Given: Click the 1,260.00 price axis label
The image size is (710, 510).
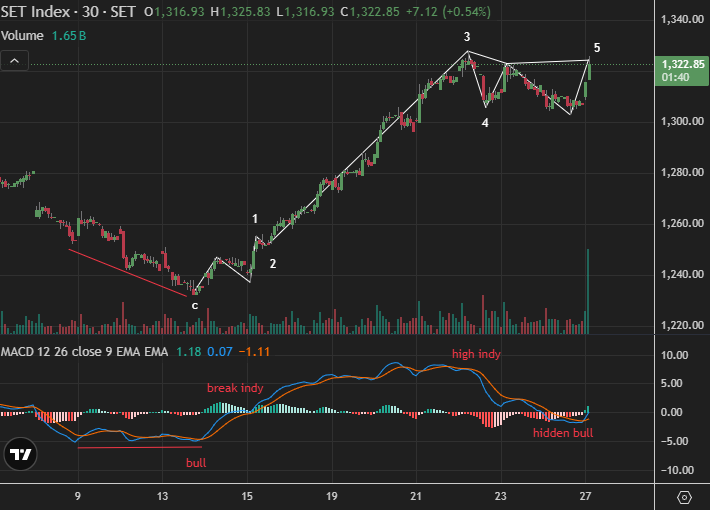Looking at the screenshot, I should 682,223.
